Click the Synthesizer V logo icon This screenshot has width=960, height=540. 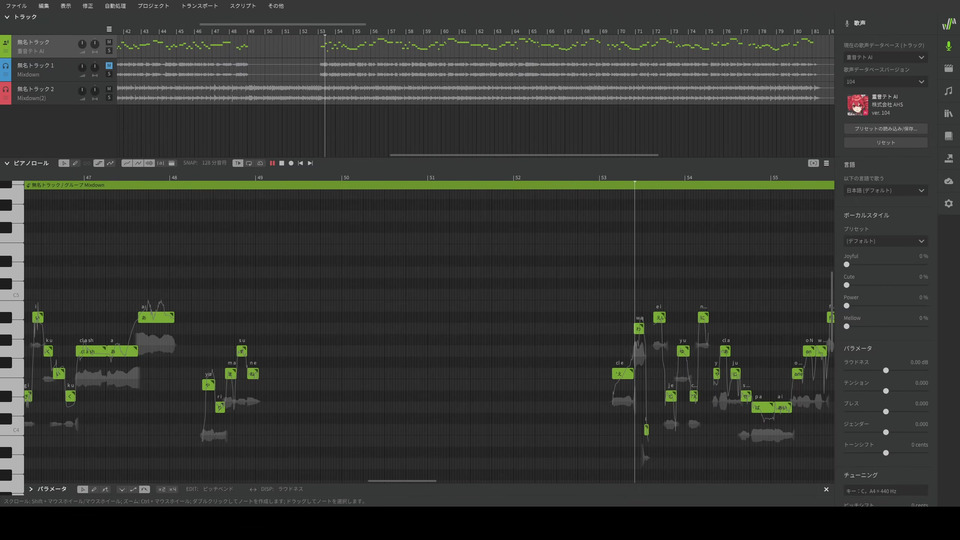948,23
